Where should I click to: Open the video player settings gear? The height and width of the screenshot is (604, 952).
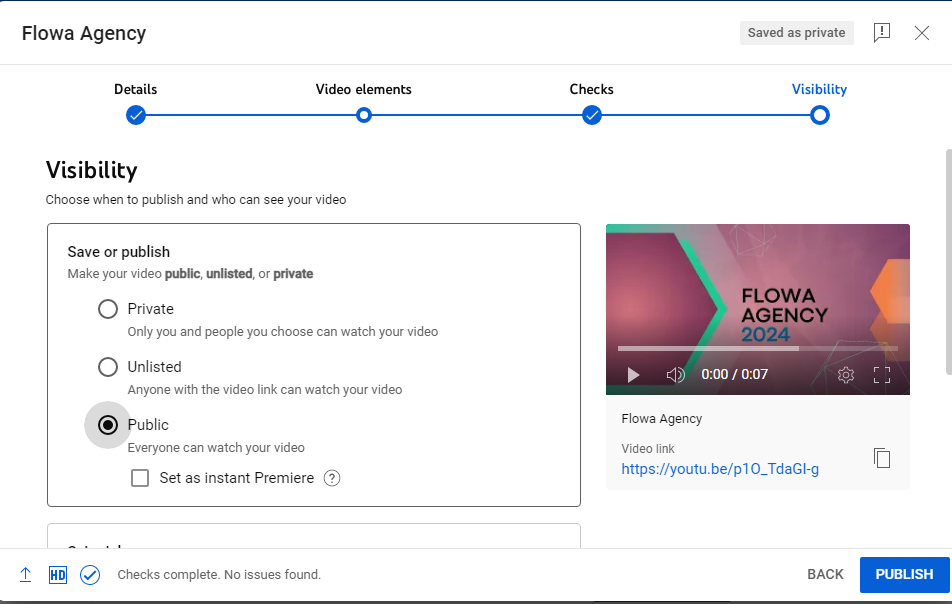tap(845, 375)
